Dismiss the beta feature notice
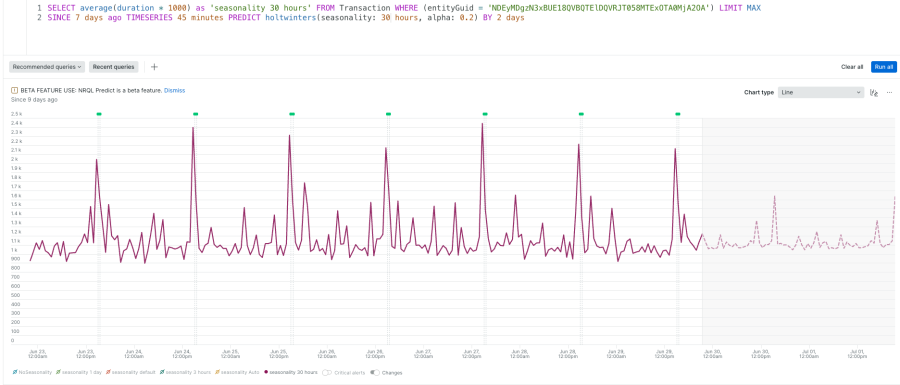Screen dimensions: 900x385 174,91
